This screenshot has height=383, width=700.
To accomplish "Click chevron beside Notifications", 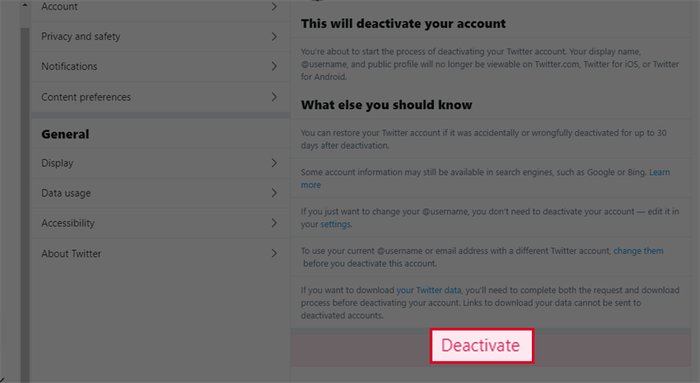I will 274,67.
